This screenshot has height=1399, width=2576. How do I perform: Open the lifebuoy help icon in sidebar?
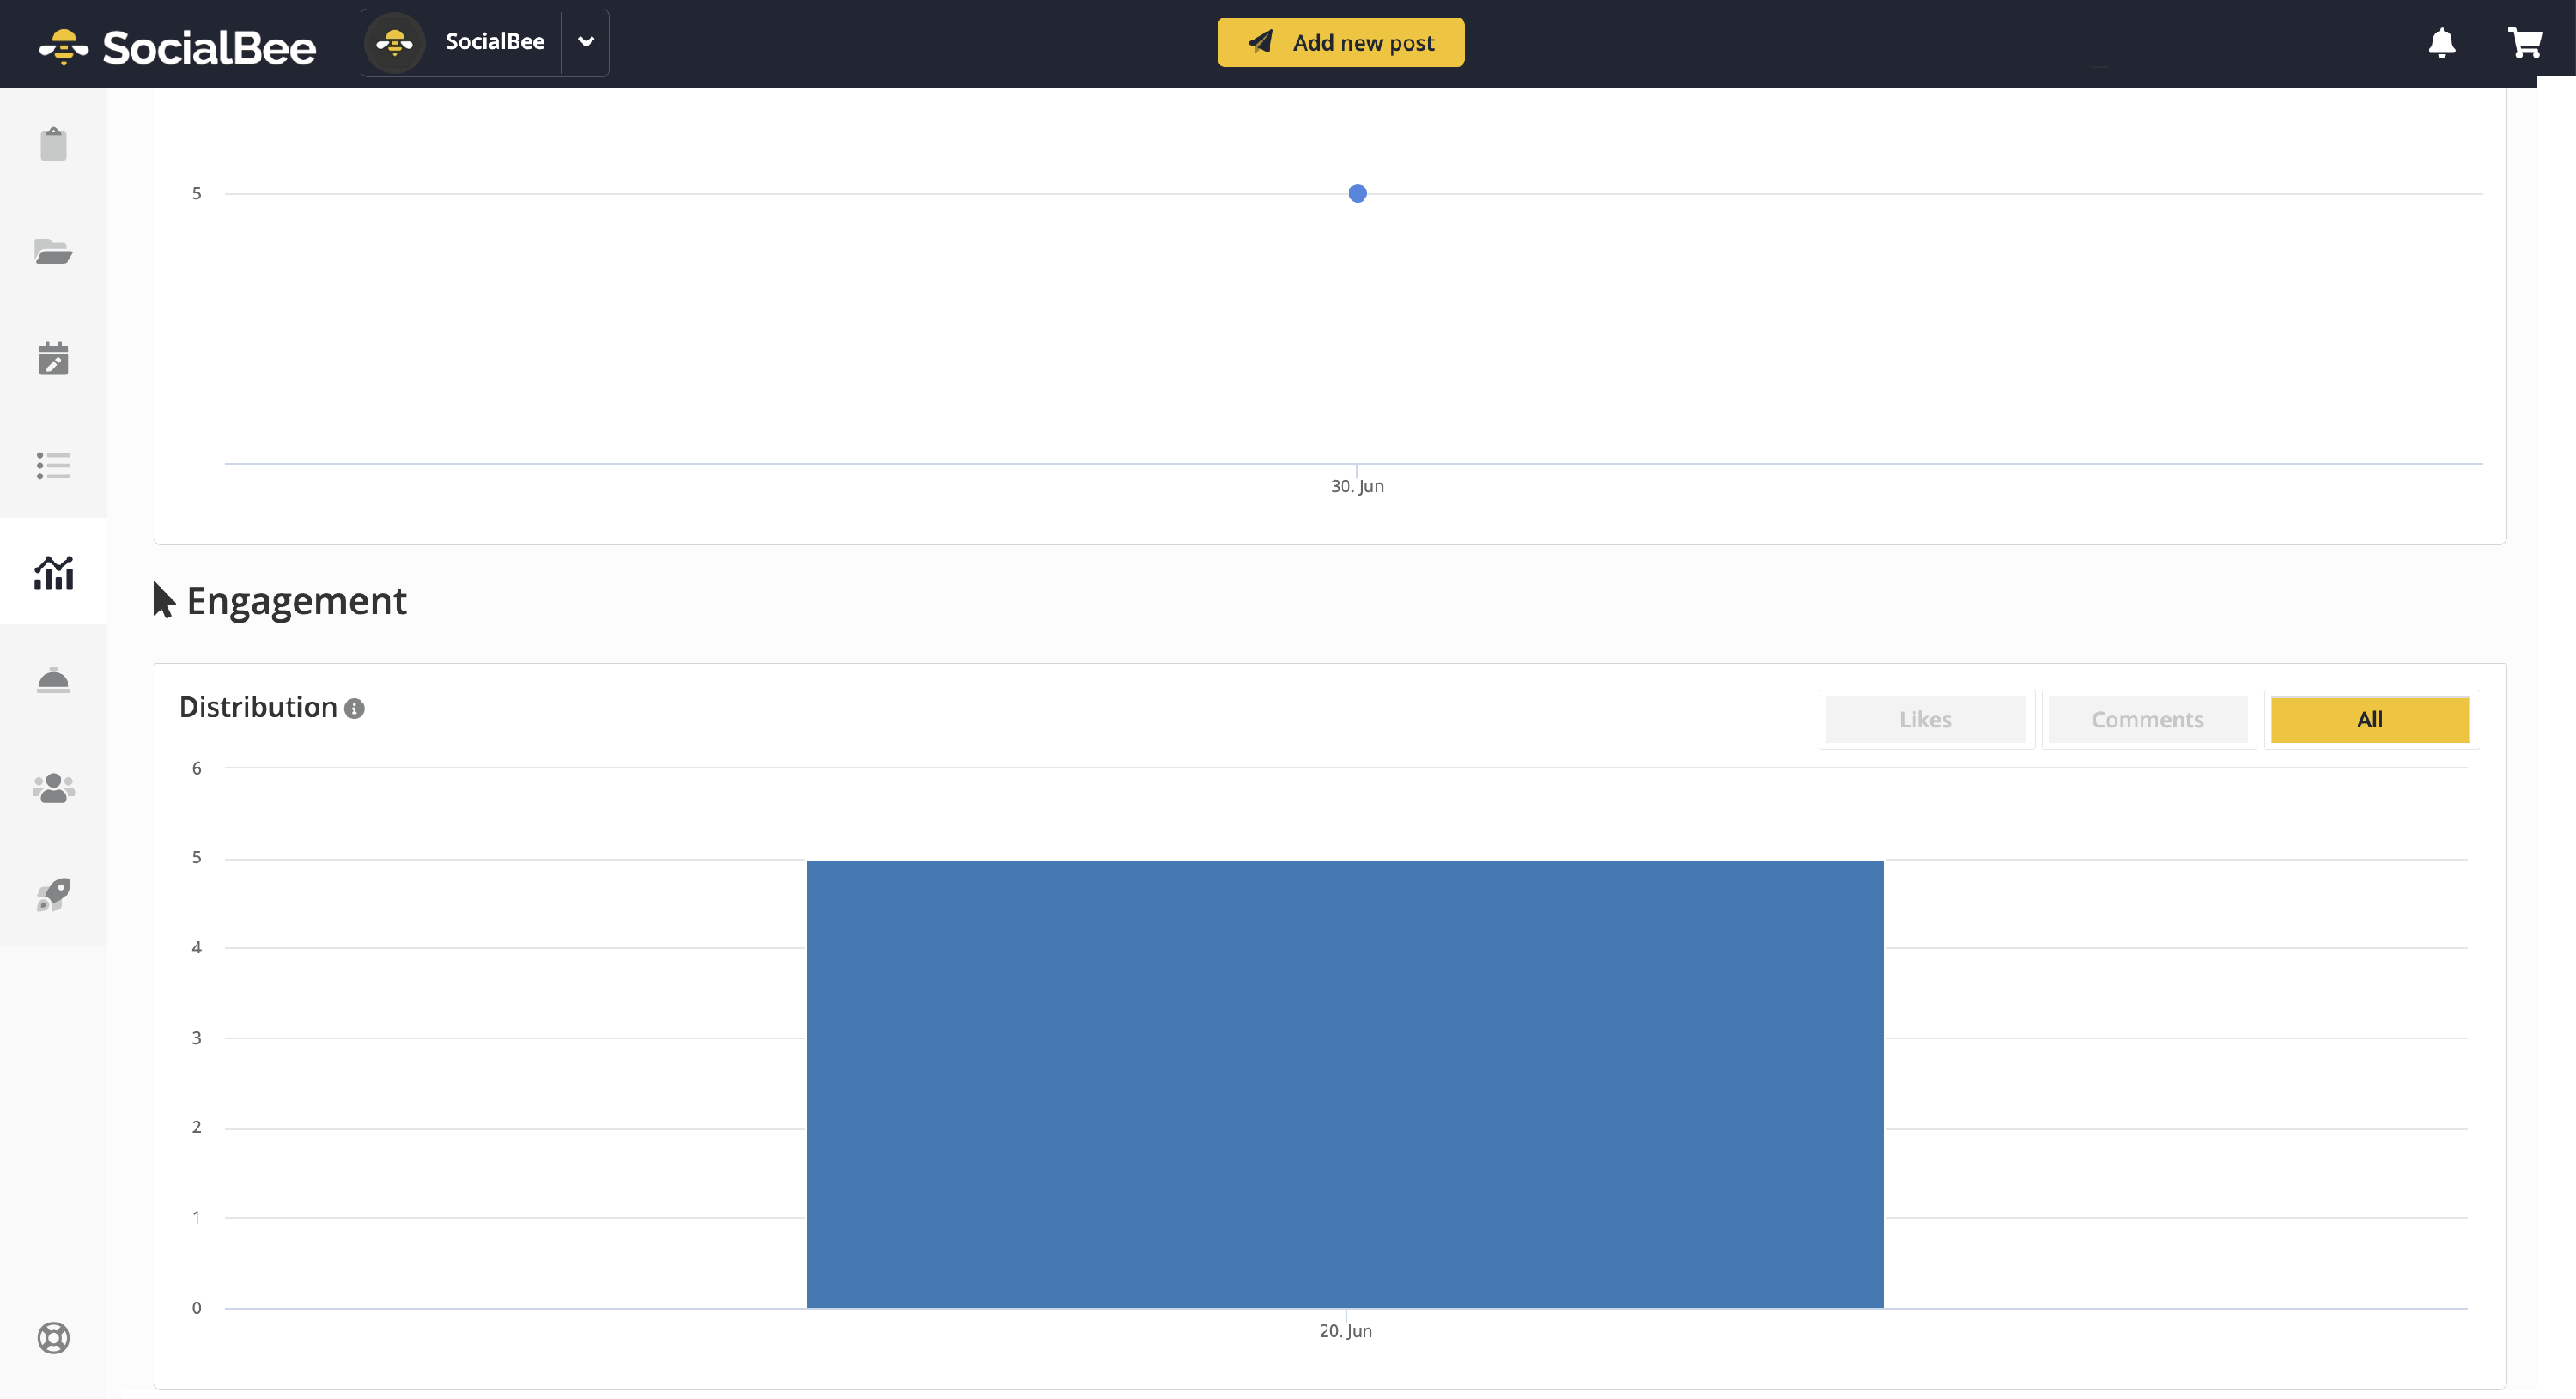53,1338
